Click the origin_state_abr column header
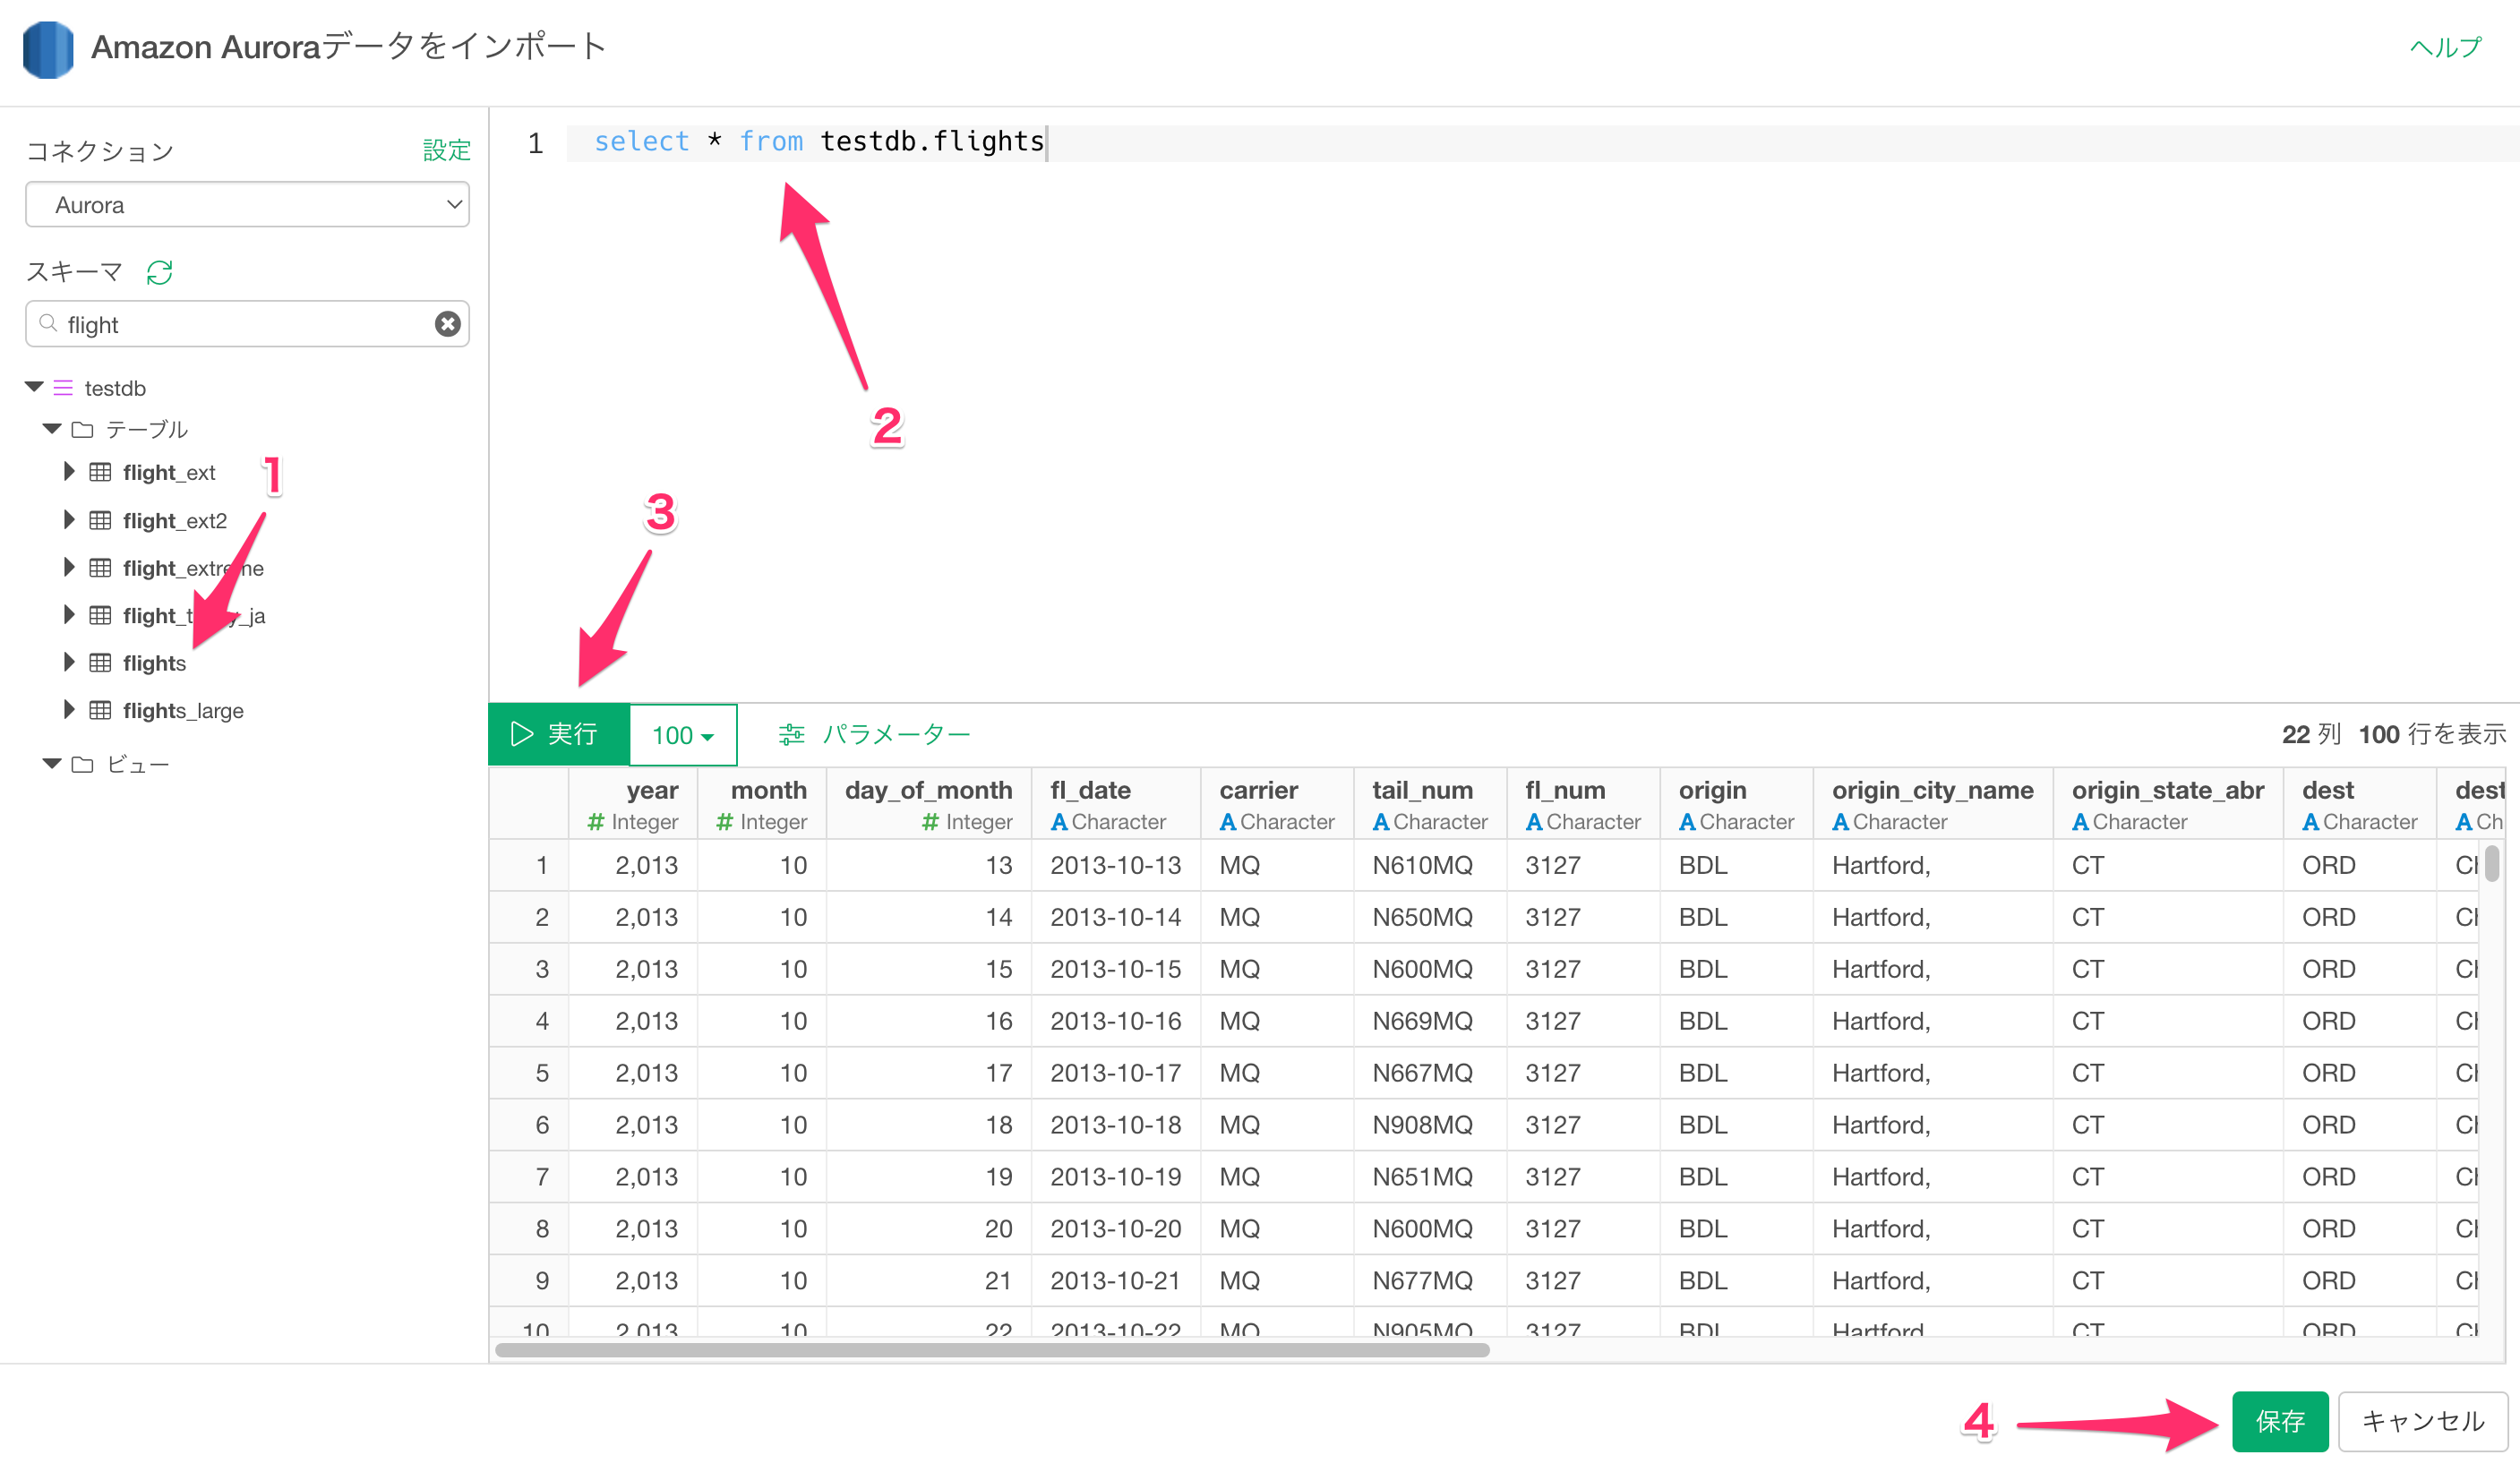 (2168, 804)
